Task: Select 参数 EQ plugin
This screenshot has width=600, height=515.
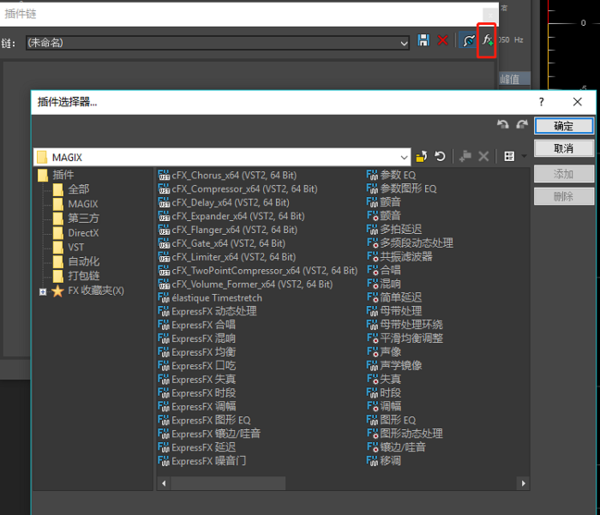Action: click(x=391, y=176)
